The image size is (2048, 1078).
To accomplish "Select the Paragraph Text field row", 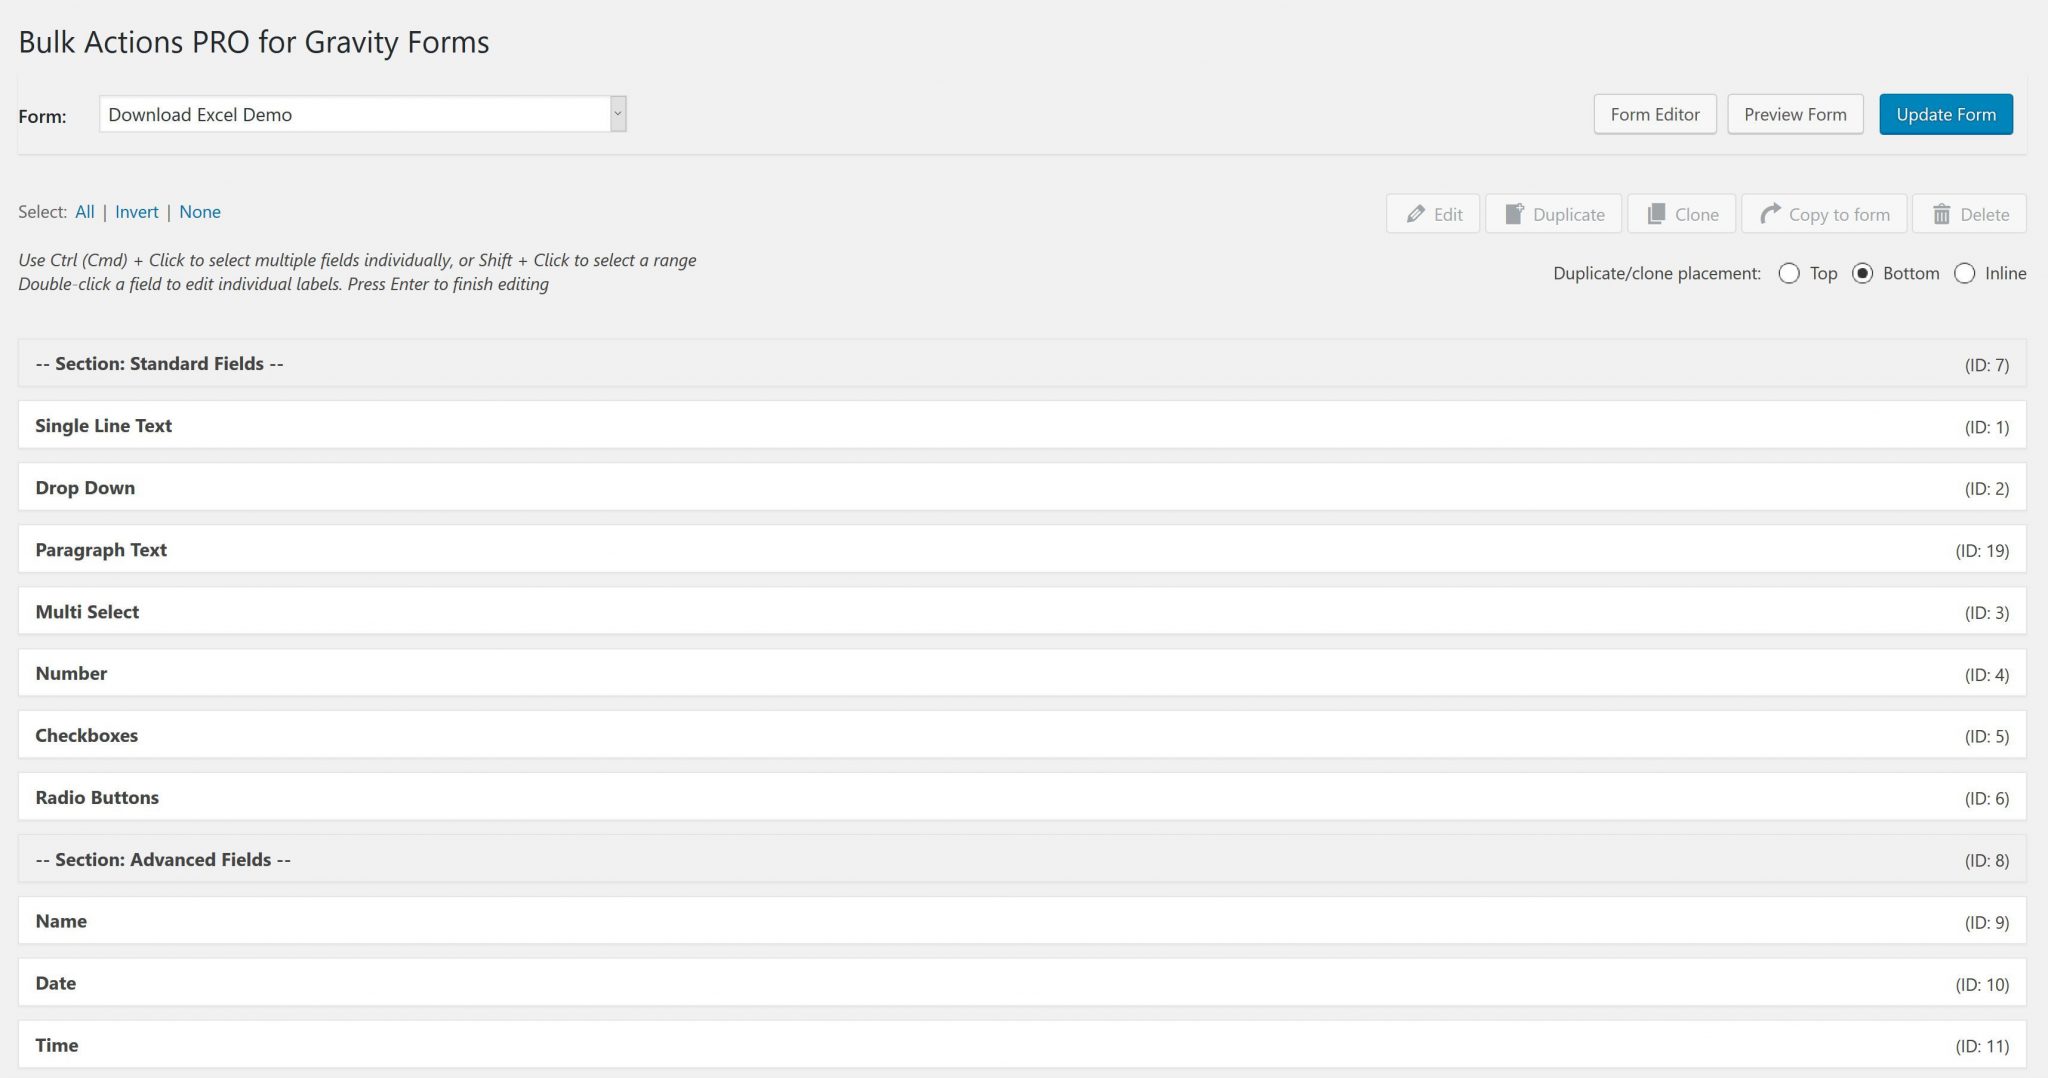I will 1022,550.
